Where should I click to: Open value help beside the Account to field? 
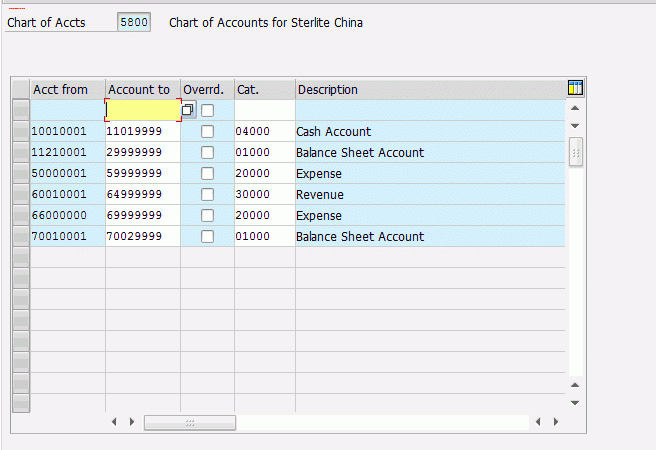click(188, 110)
